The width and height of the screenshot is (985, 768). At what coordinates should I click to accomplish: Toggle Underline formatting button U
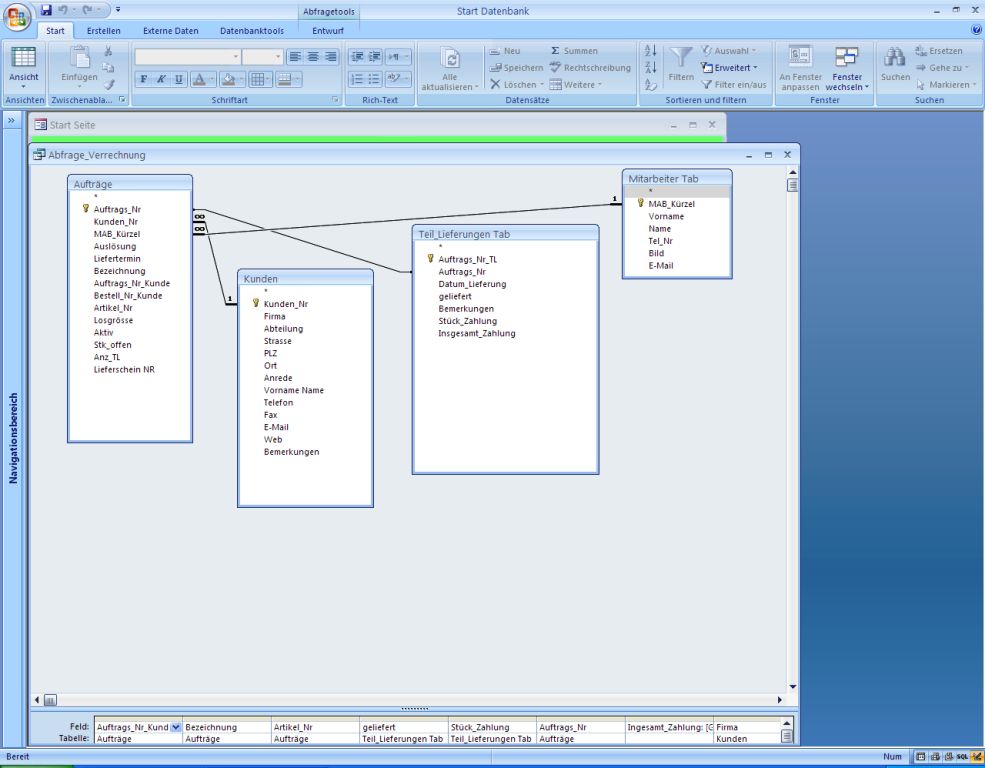(x=178, y=79)
